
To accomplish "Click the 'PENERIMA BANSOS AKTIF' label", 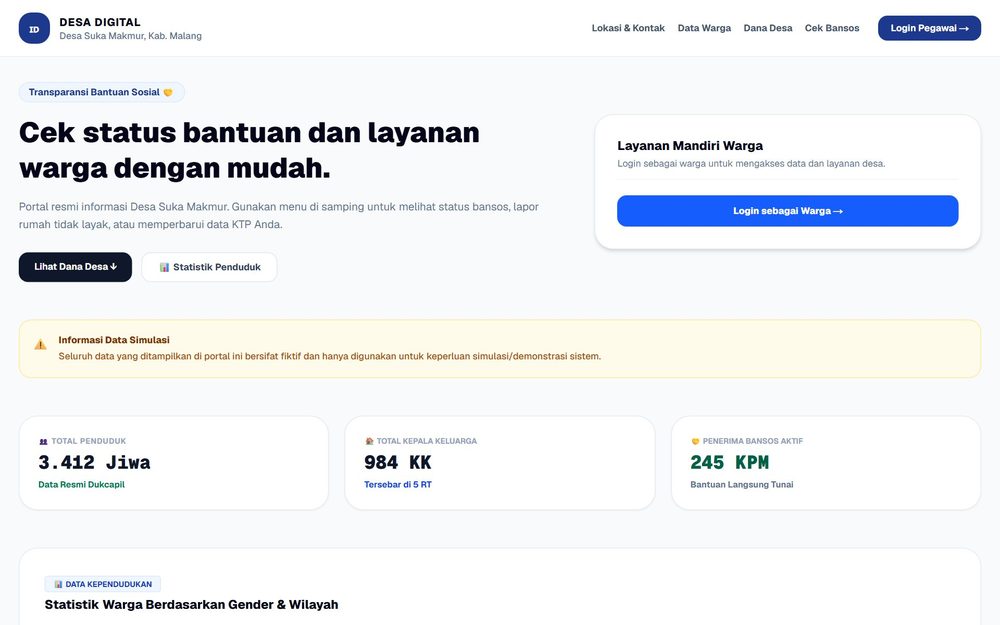I will (753, 441).
